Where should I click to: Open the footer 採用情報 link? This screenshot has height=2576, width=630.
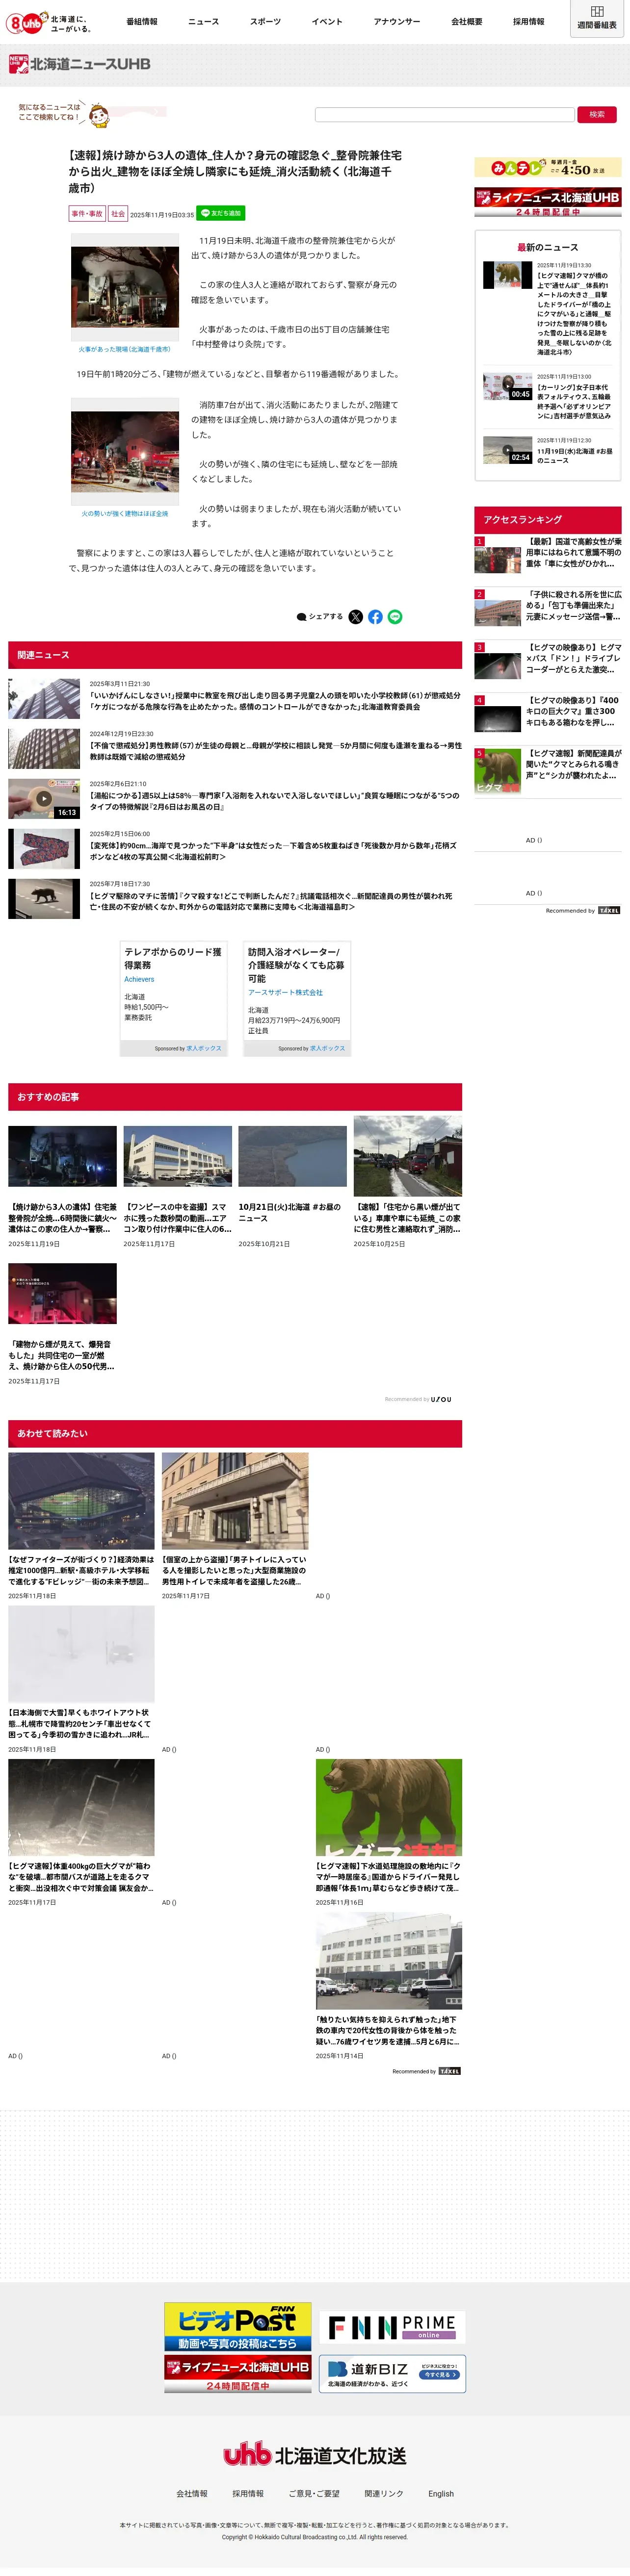(x=248, y=2493)
